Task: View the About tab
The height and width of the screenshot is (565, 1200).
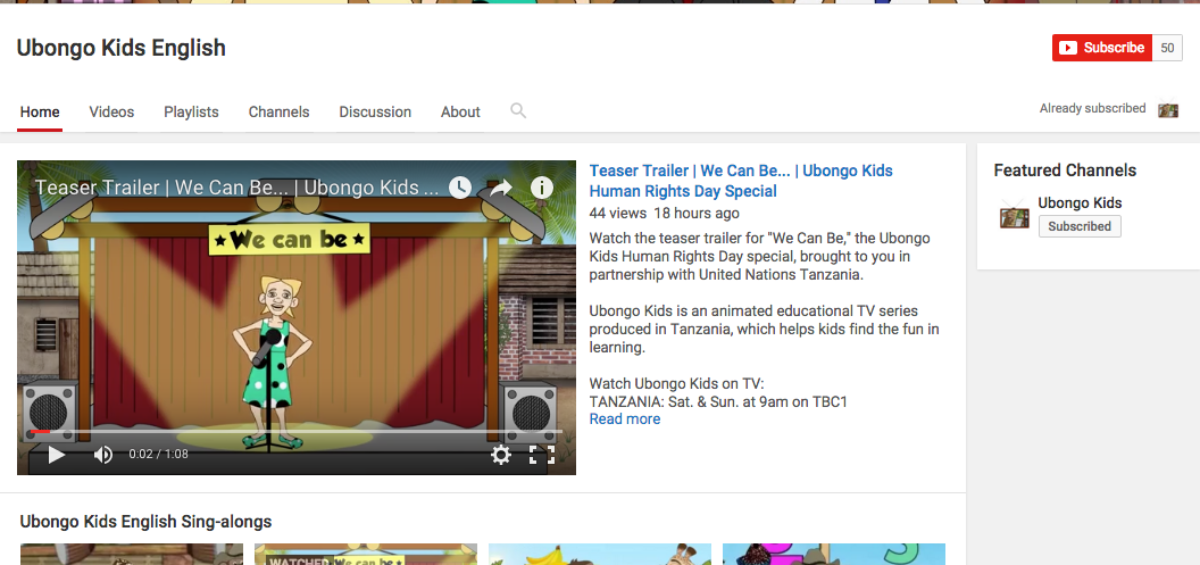Action: point(460,112)
